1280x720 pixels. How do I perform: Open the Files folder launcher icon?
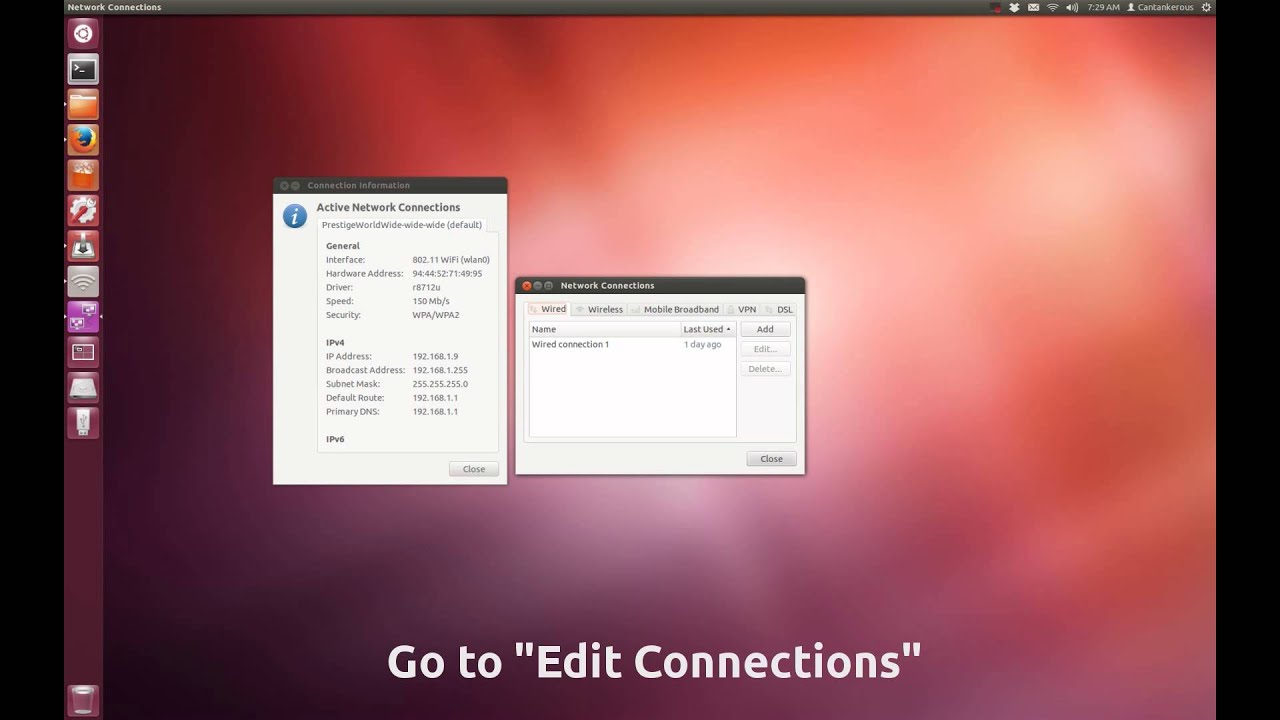click(x=83, y=104)
